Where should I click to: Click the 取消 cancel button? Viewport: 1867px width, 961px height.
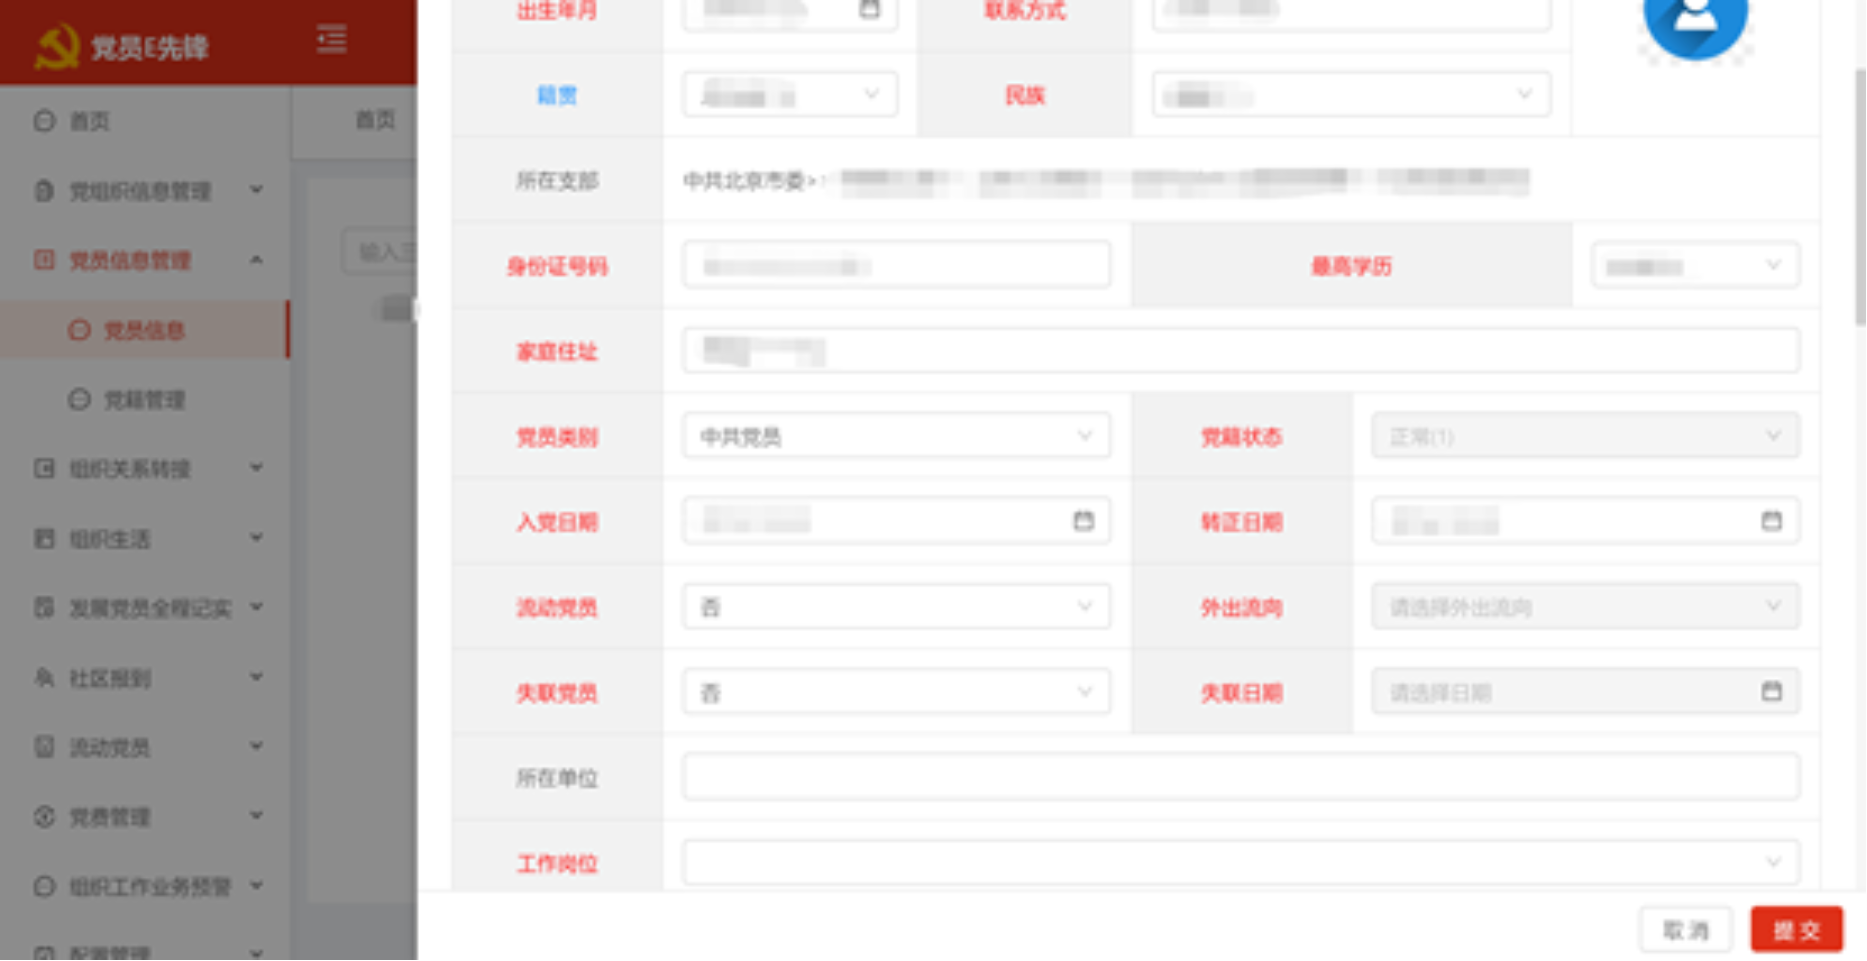1686,930
